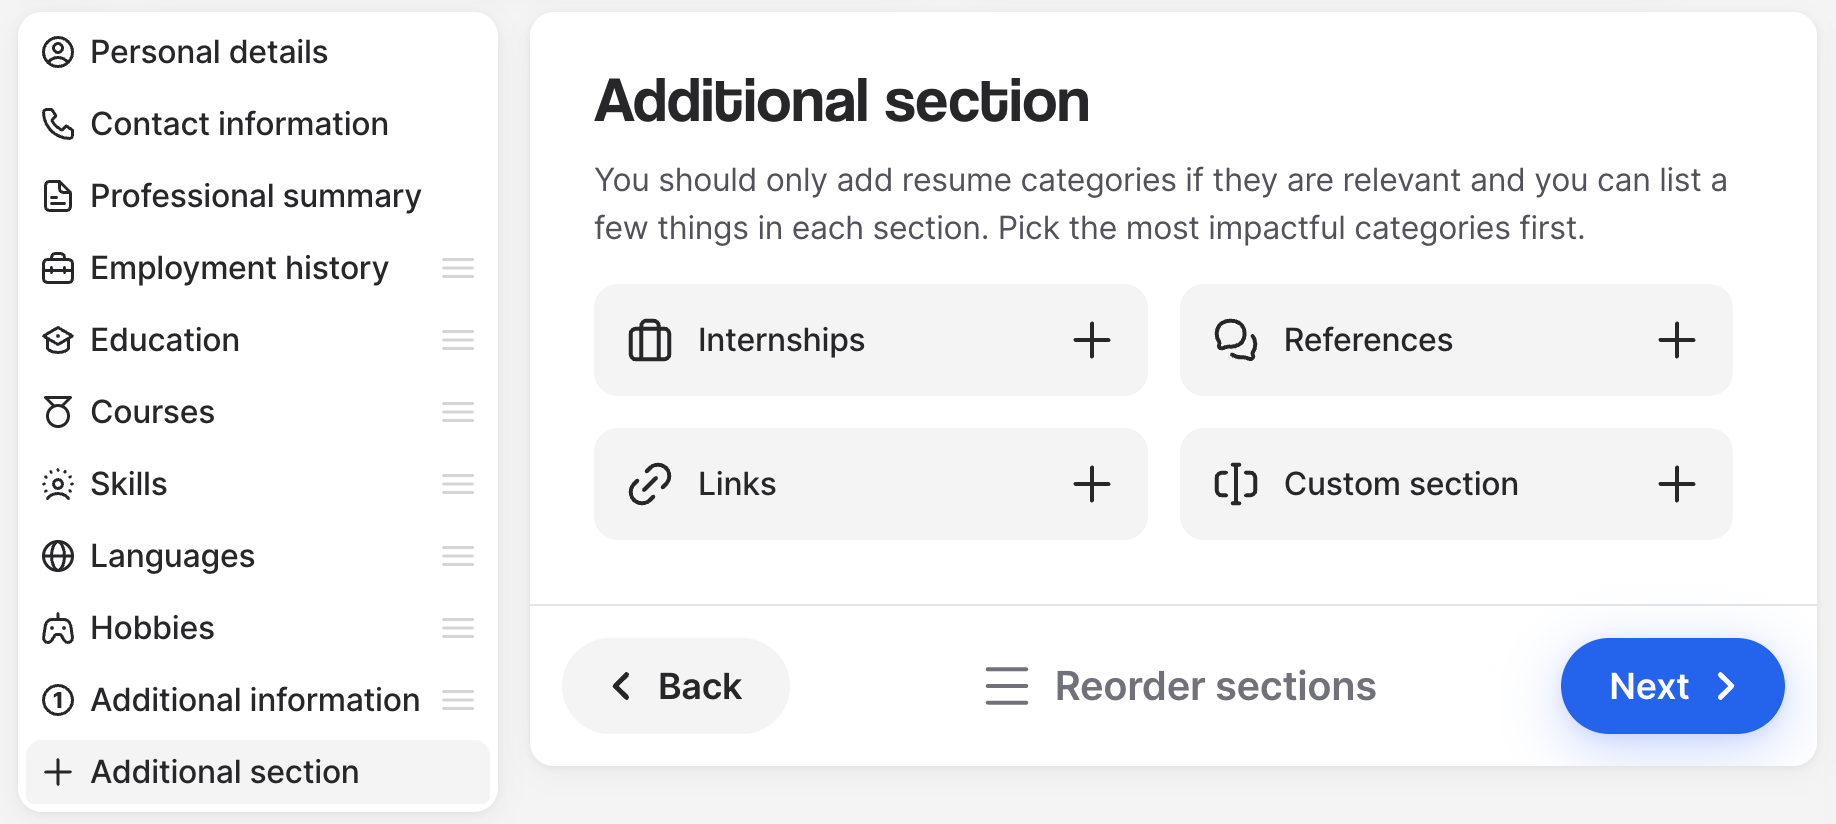Viewport: 1836px width, 824px height.
Task: Click the plus icon for Custom section
Action: pos(1677,484)
